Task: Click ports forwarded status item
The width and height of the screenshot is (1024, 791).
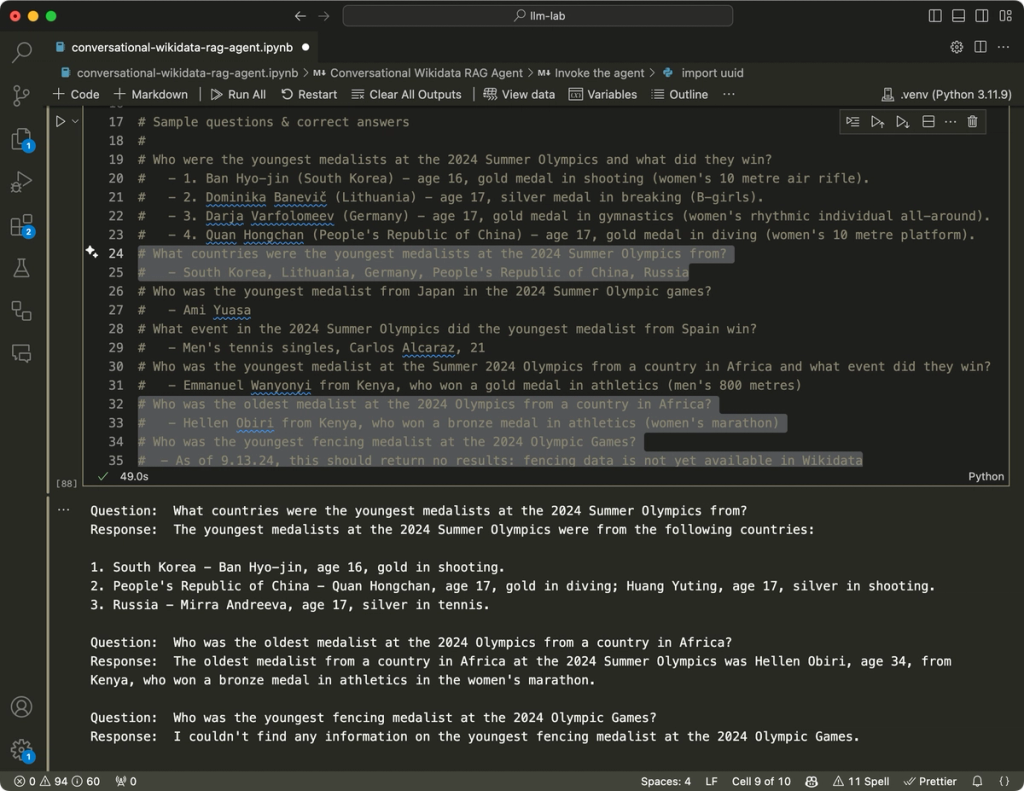Action: (126, 781)
